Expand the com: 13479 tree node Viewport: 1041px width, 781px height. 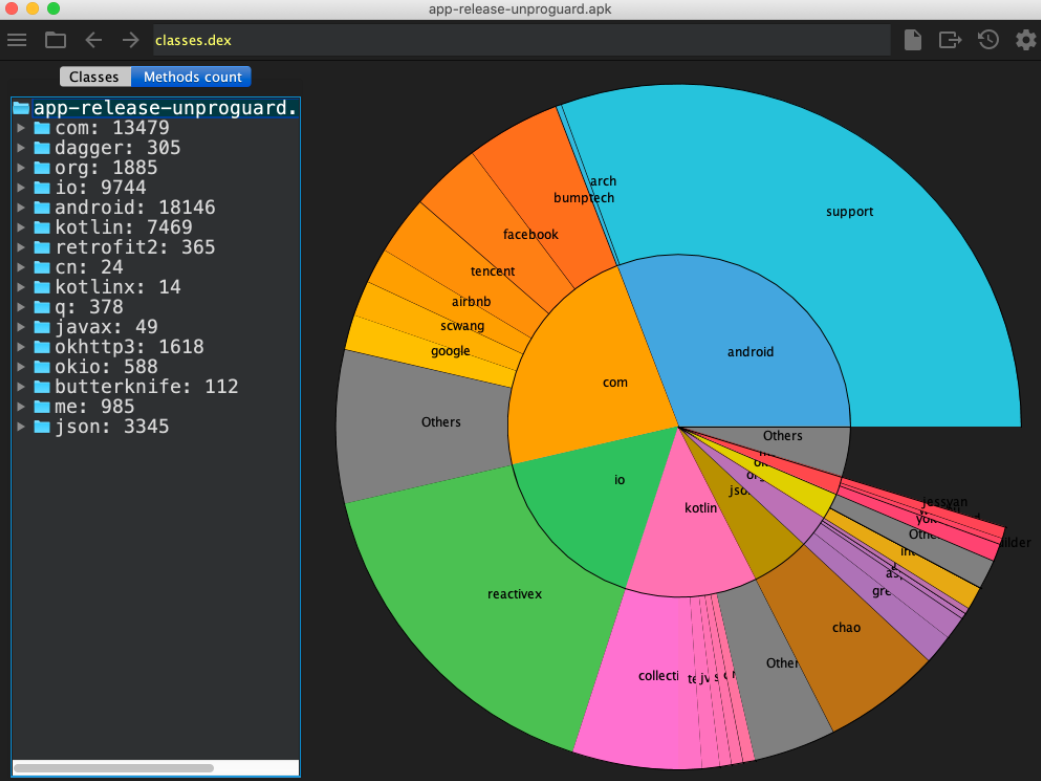(x=21, y=128)
